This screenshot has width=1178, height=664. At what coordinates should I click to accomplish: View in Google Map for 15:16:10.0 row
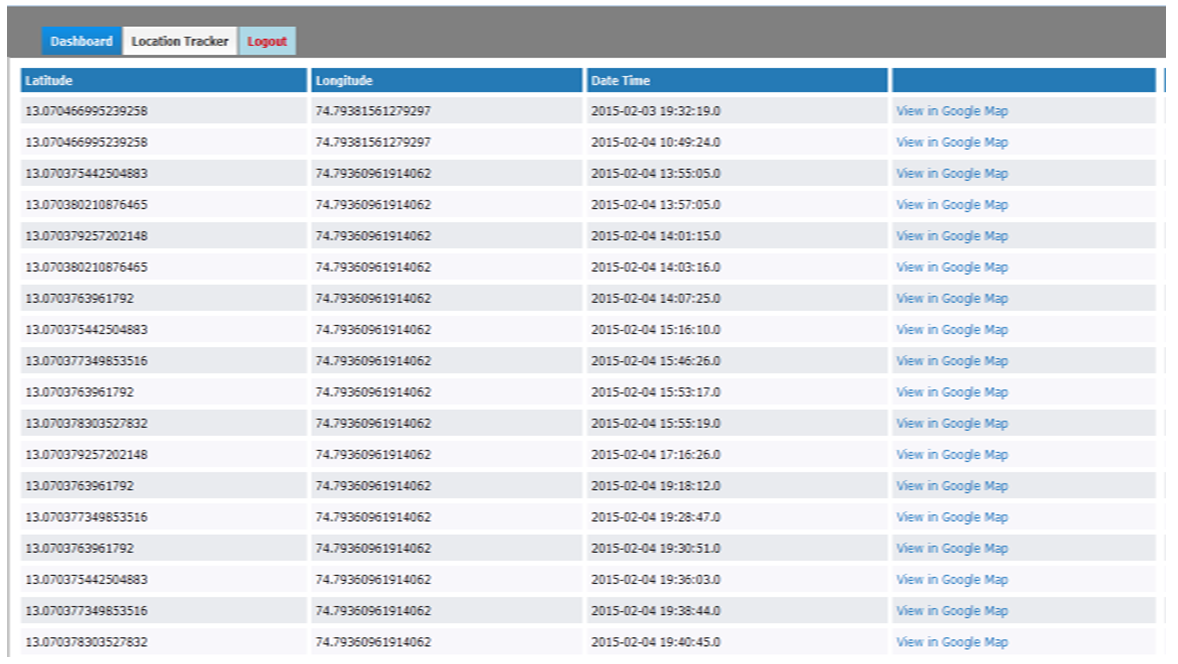tap(952, 329)
